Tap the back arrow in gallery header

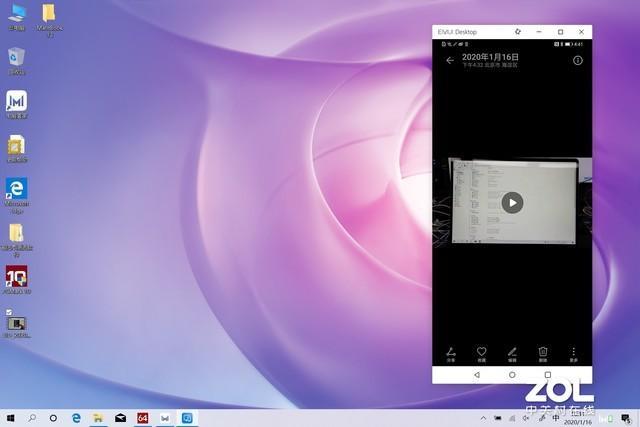(x=450, y=60)
